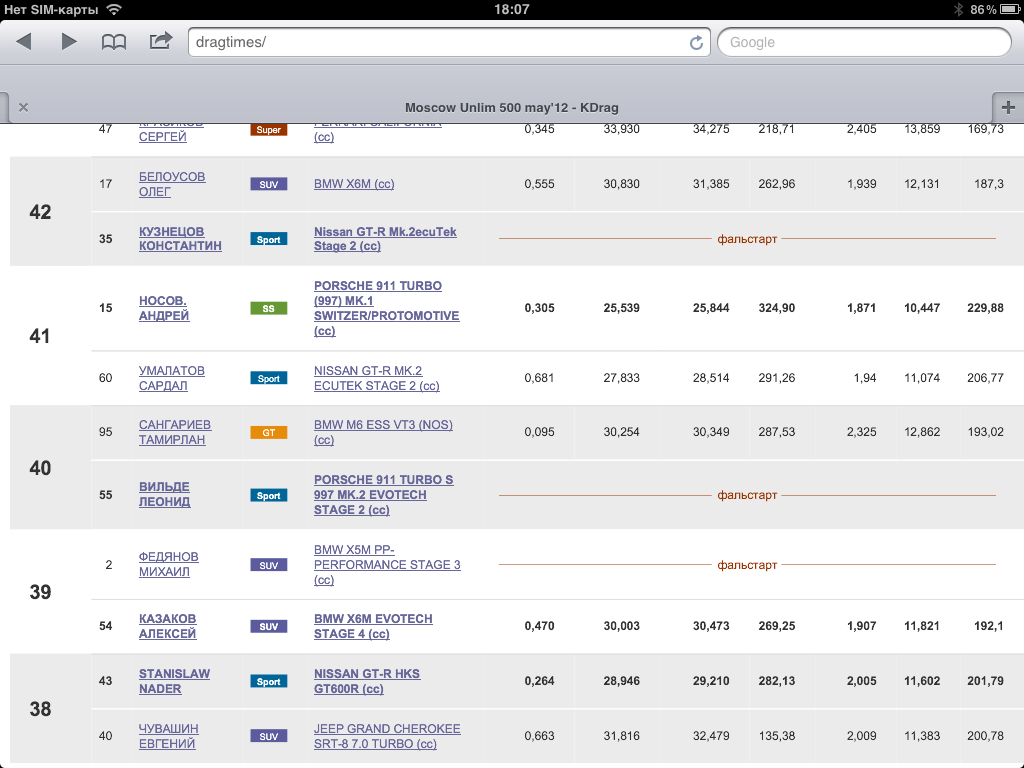Open racer НОСОВ АНДРЕЙ profile link
The height and width of the screenshot is (768, 1024).
[164, 308]
